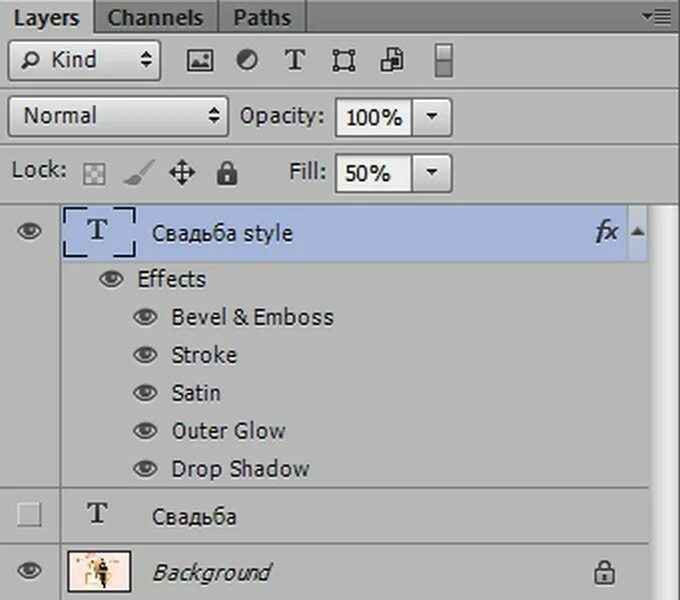
Task: Filter for adjustment layers icon
Action: [x=247, y=61]
